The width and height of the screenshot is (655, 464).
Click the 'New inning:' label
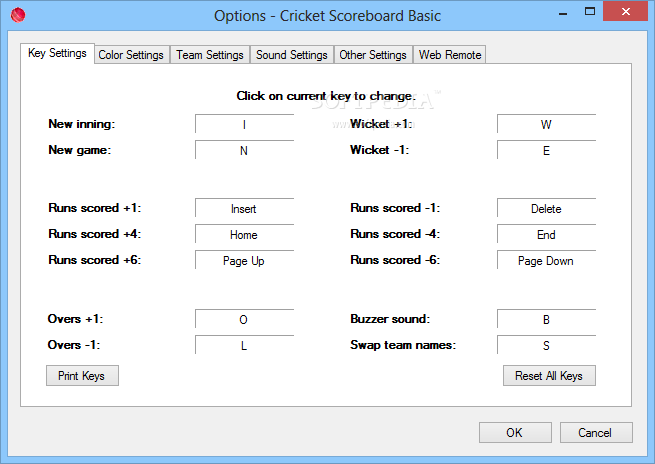(81, 124)
